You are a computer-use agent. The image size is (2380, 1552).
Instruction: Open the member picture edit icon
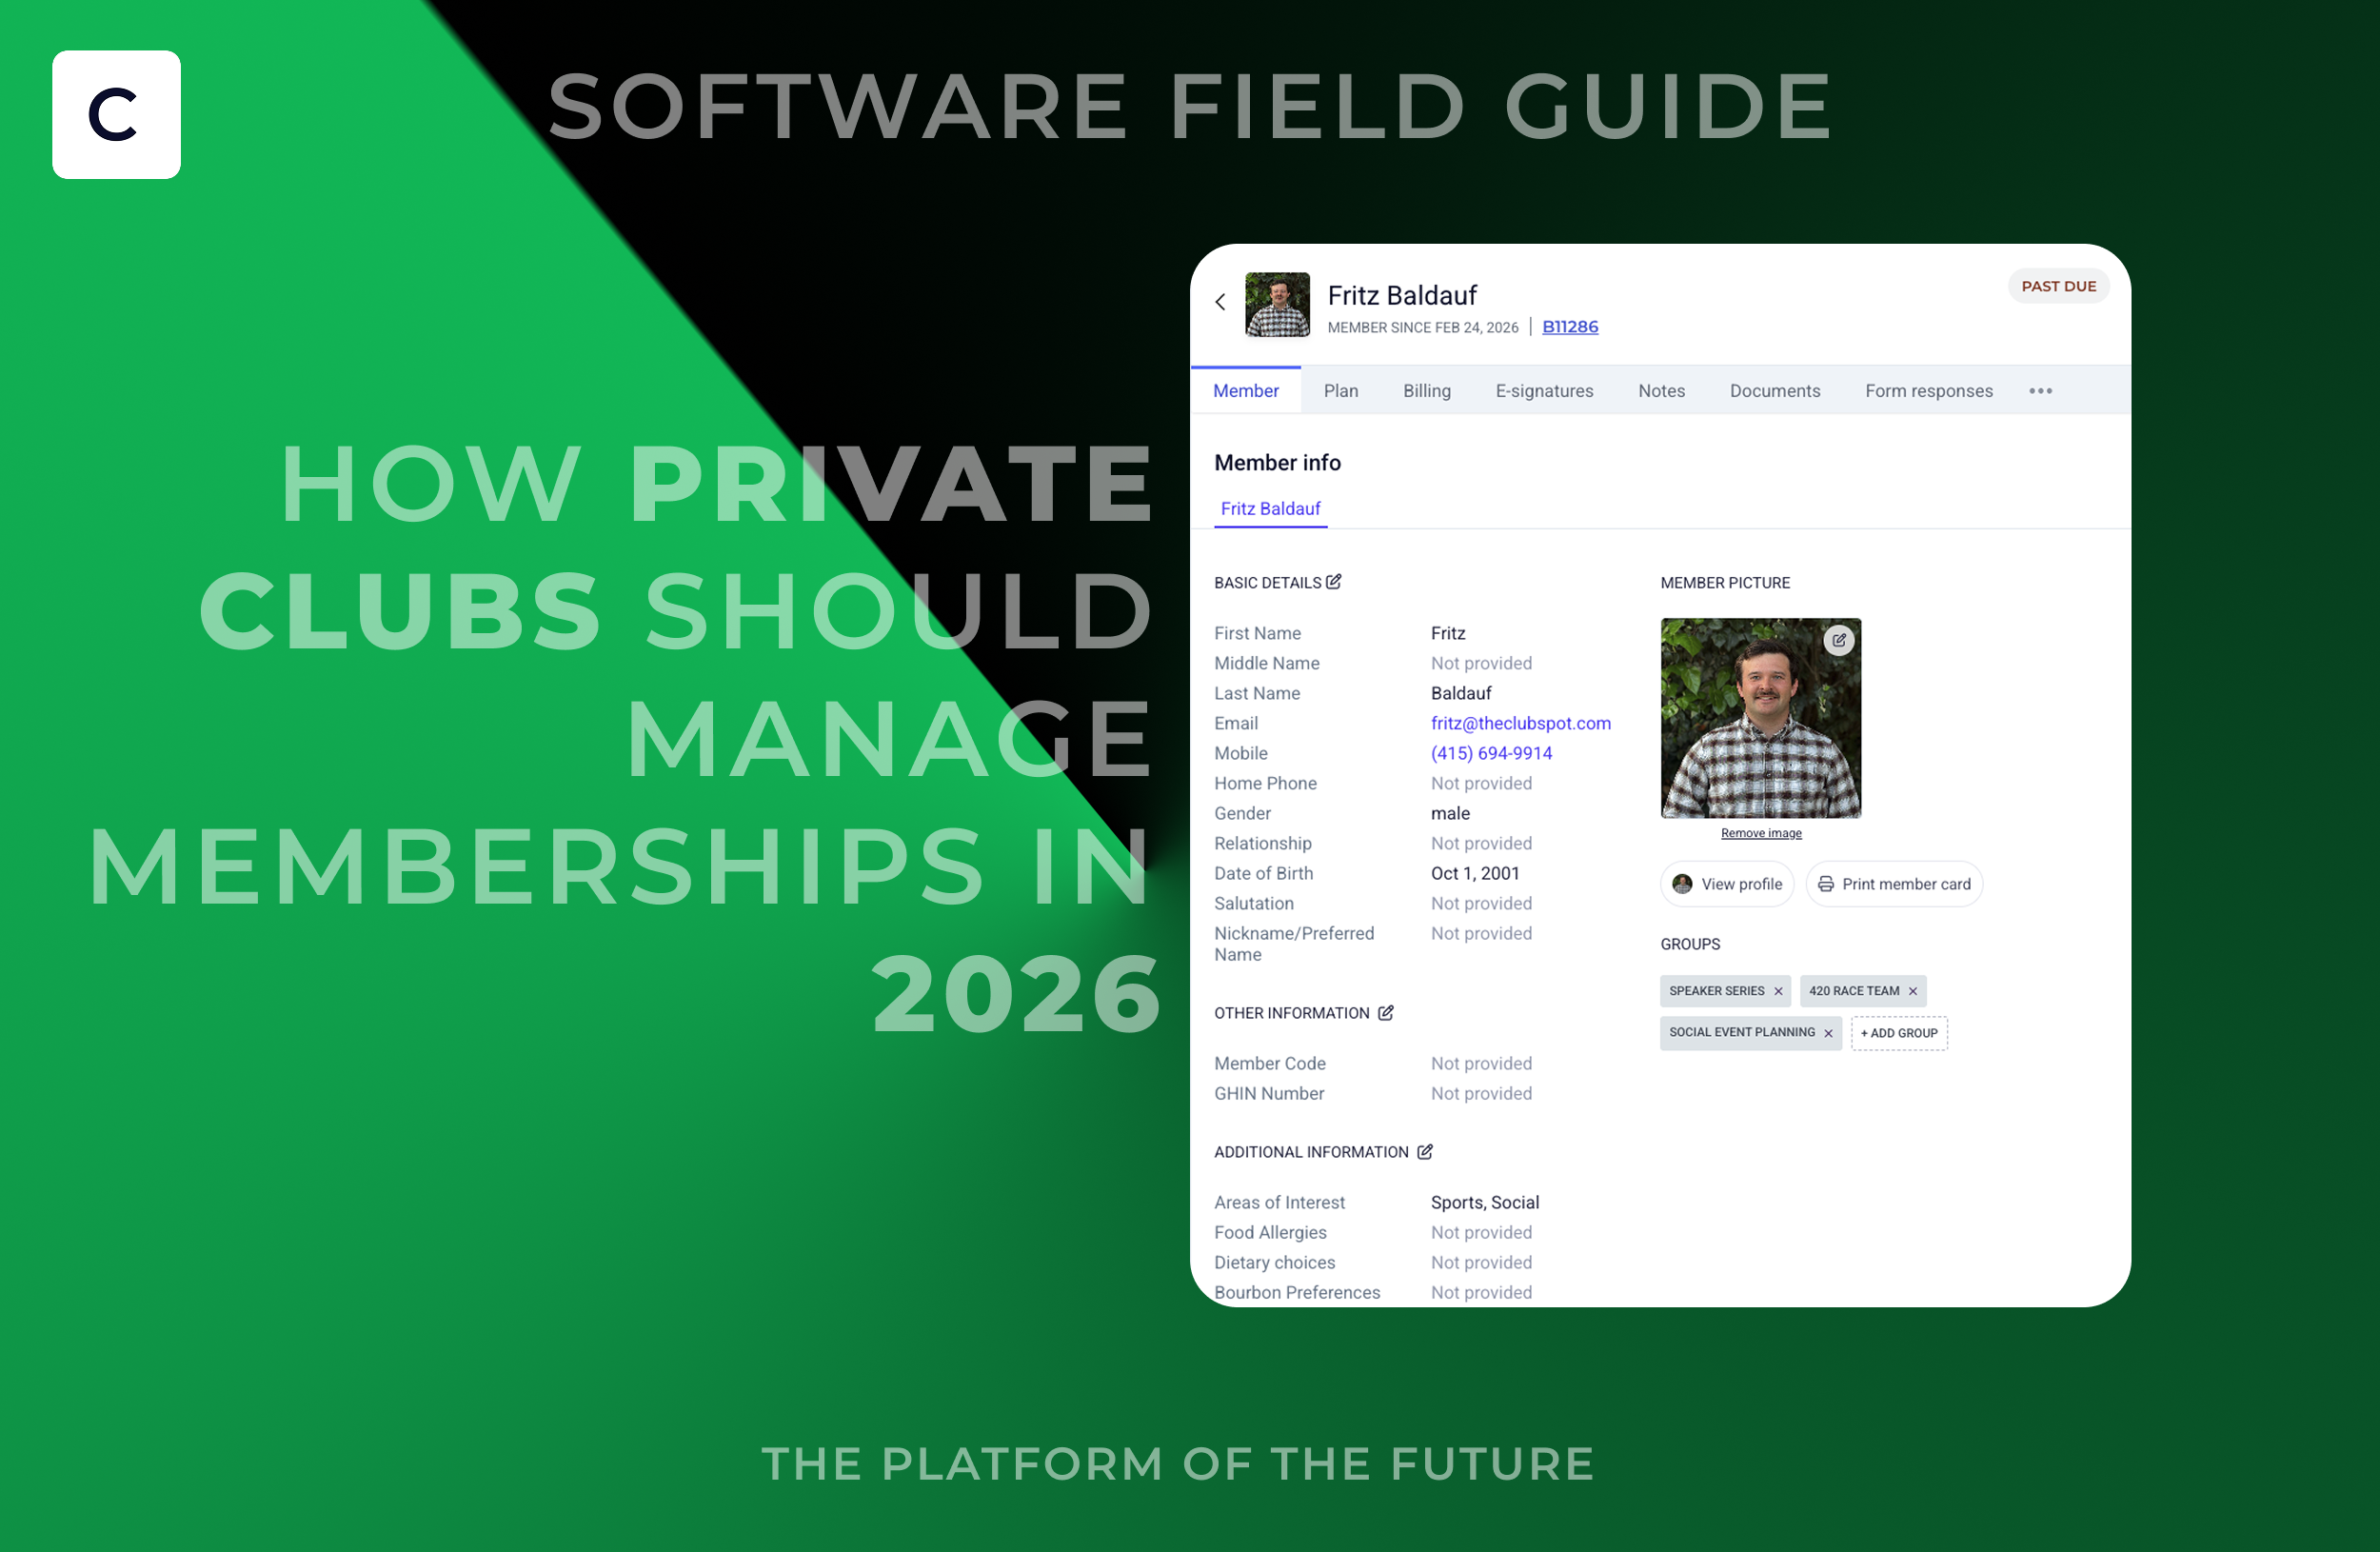(1838, 640)
